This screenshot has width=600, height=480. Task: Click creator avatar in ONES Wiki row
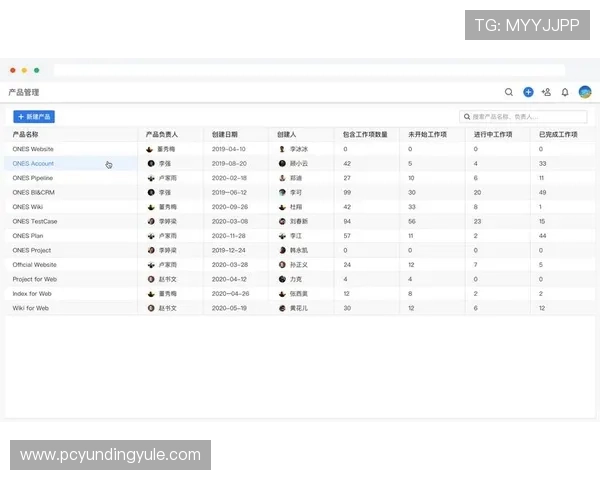tap(282, 207)
